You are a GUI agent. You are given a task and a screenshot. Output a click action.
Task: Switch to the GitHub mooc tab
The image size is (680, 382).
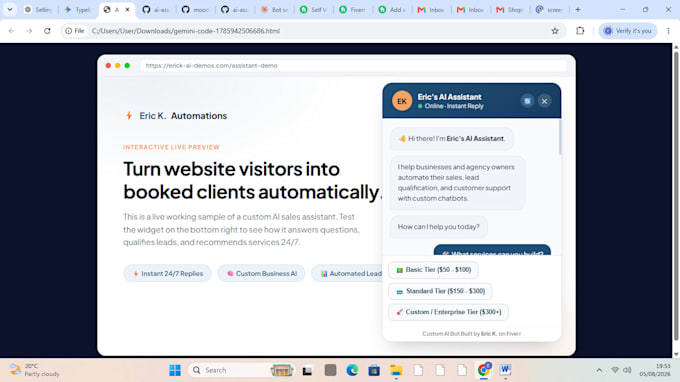pyautogui.click(x=195, y=10)
